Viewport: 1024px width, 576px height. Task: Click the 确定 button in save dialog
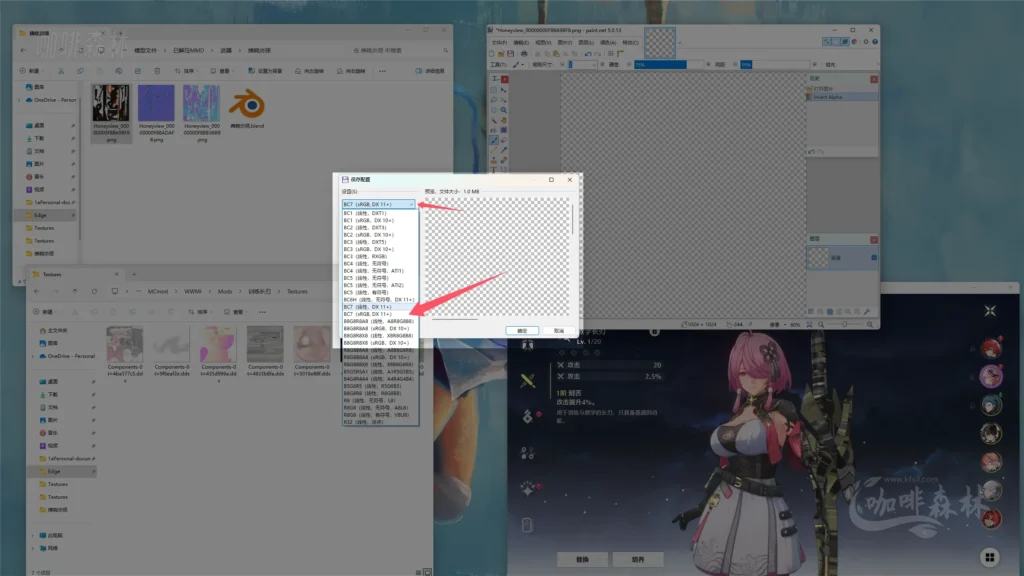click(x=521, y=330)
